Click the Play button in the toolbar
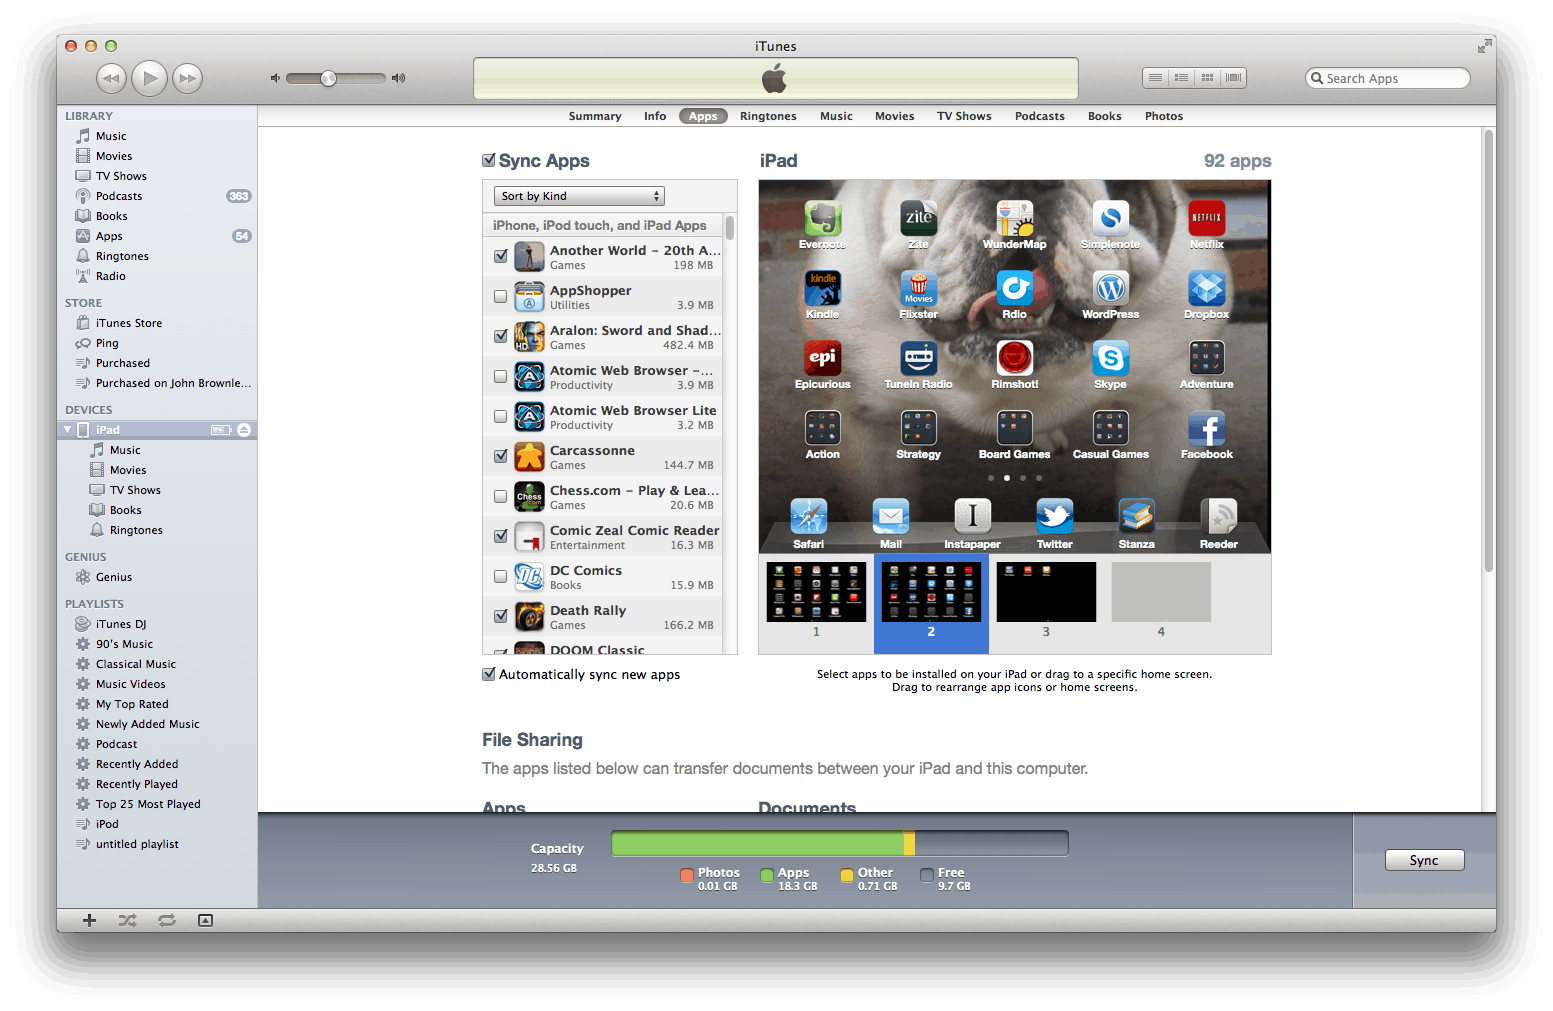Viewport: 1553px width, 1011px height. (x=149, y=78)
